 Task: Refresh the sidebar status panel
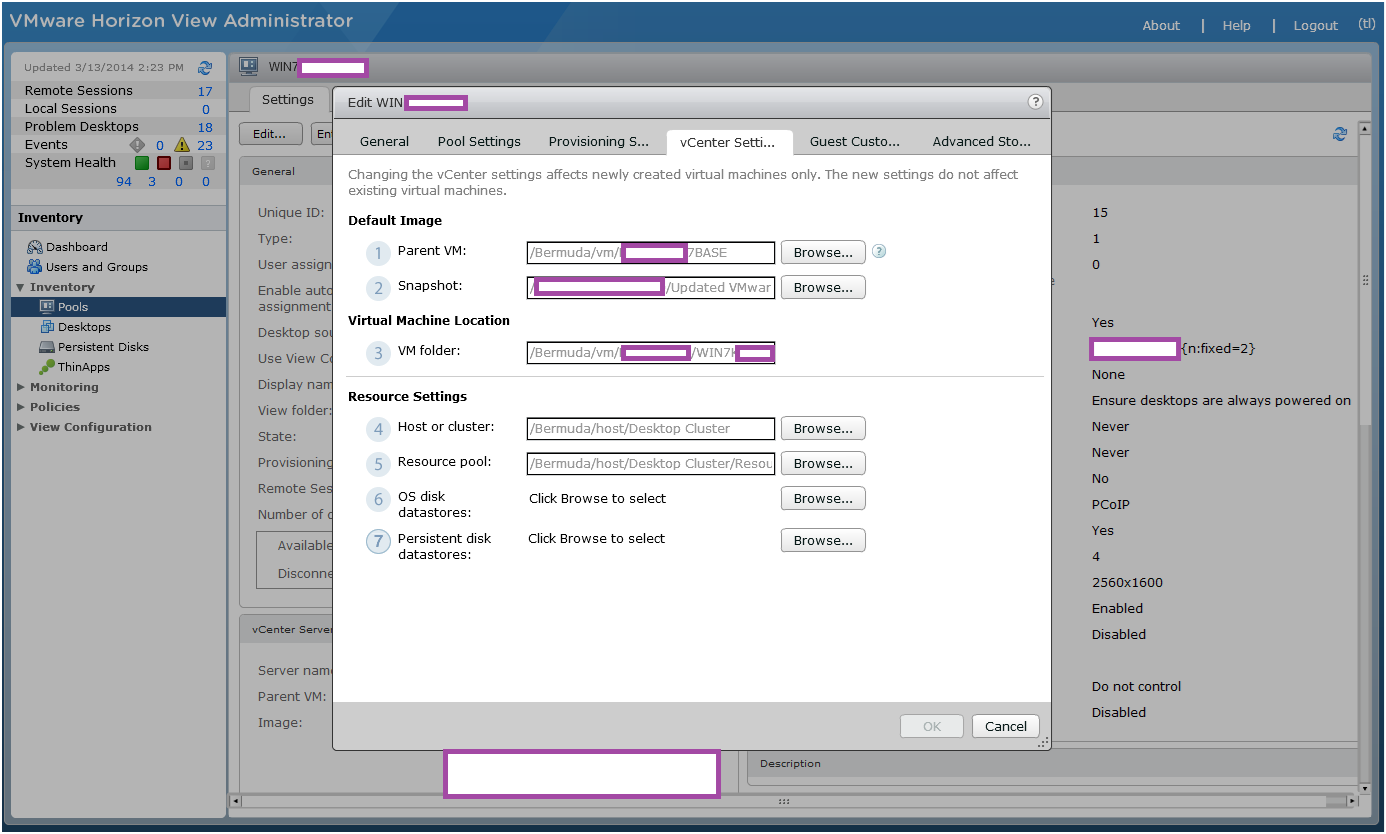click(x=205, y=68)
